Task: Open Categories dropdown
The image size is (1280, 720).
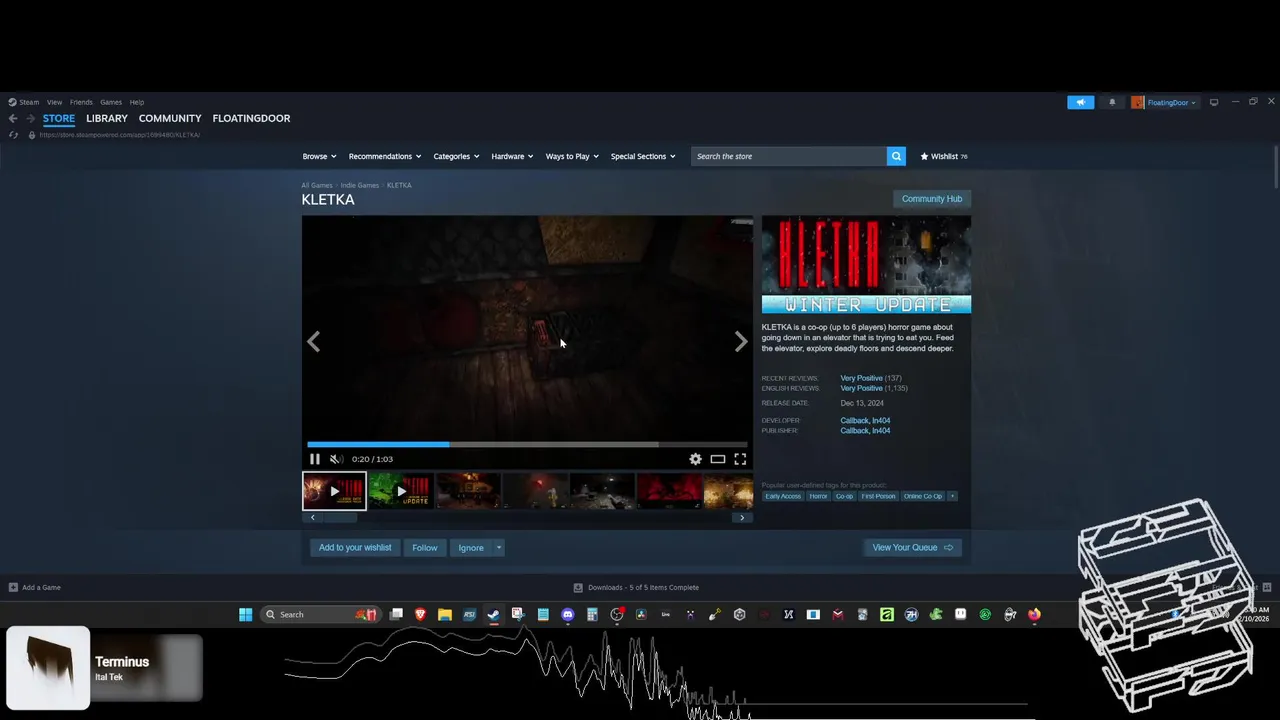Action: (x=456, y=156)
